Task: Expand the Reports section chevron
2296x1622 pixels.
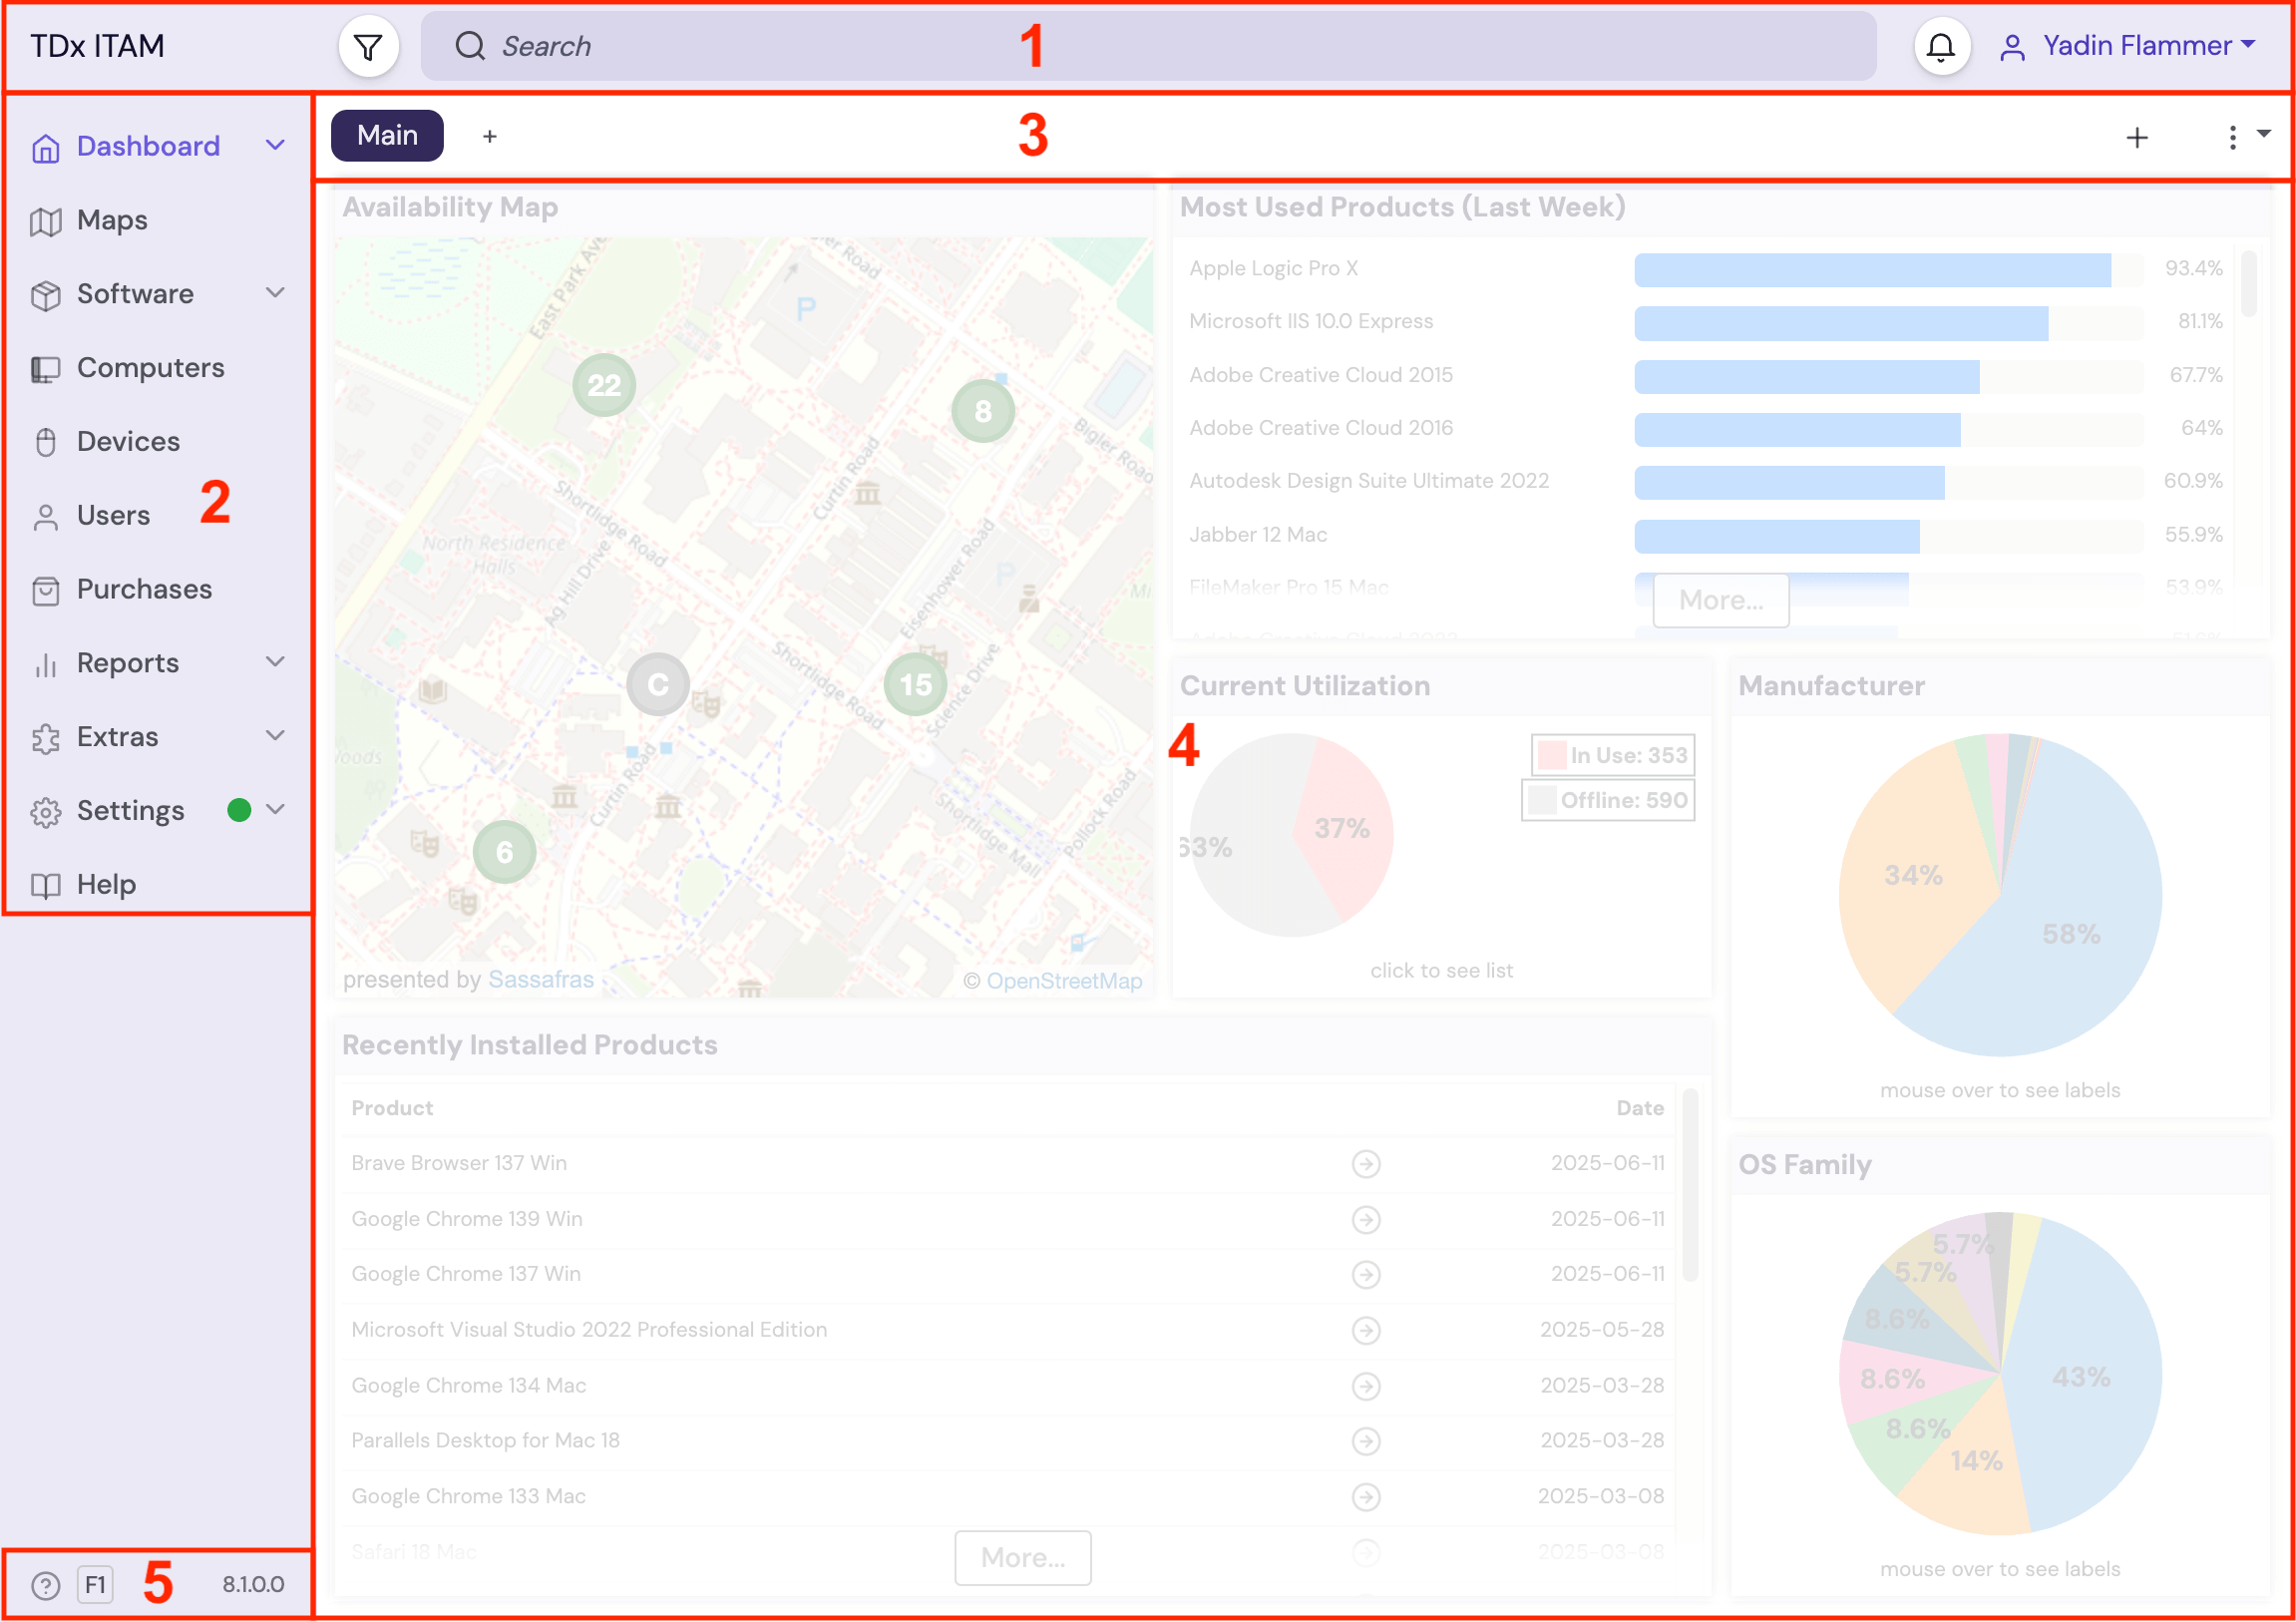Action: click(x=275, y=662)
